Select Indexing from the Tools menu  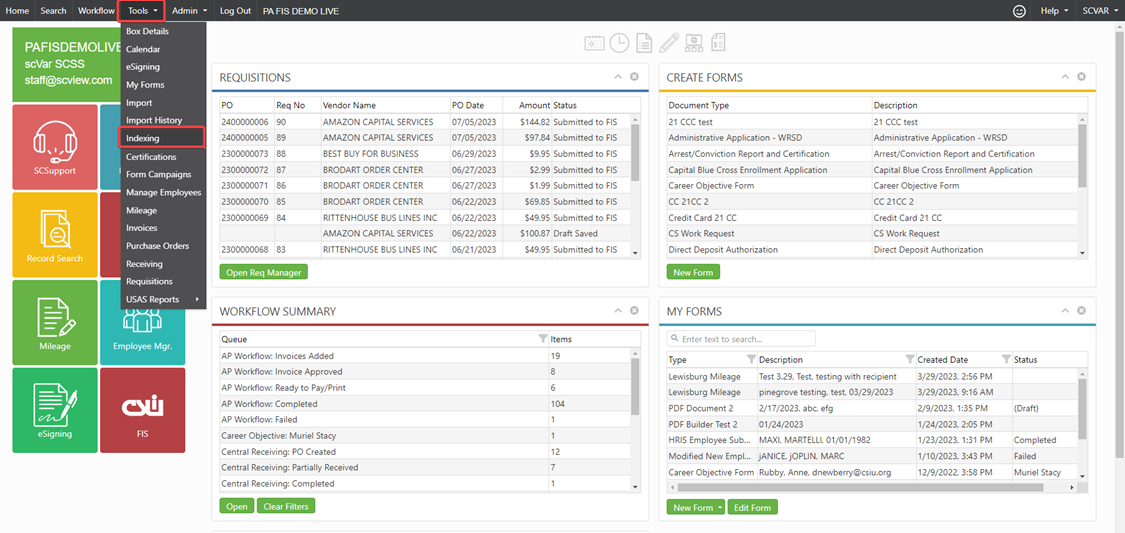pyautogui.click(x=143, y=138)
